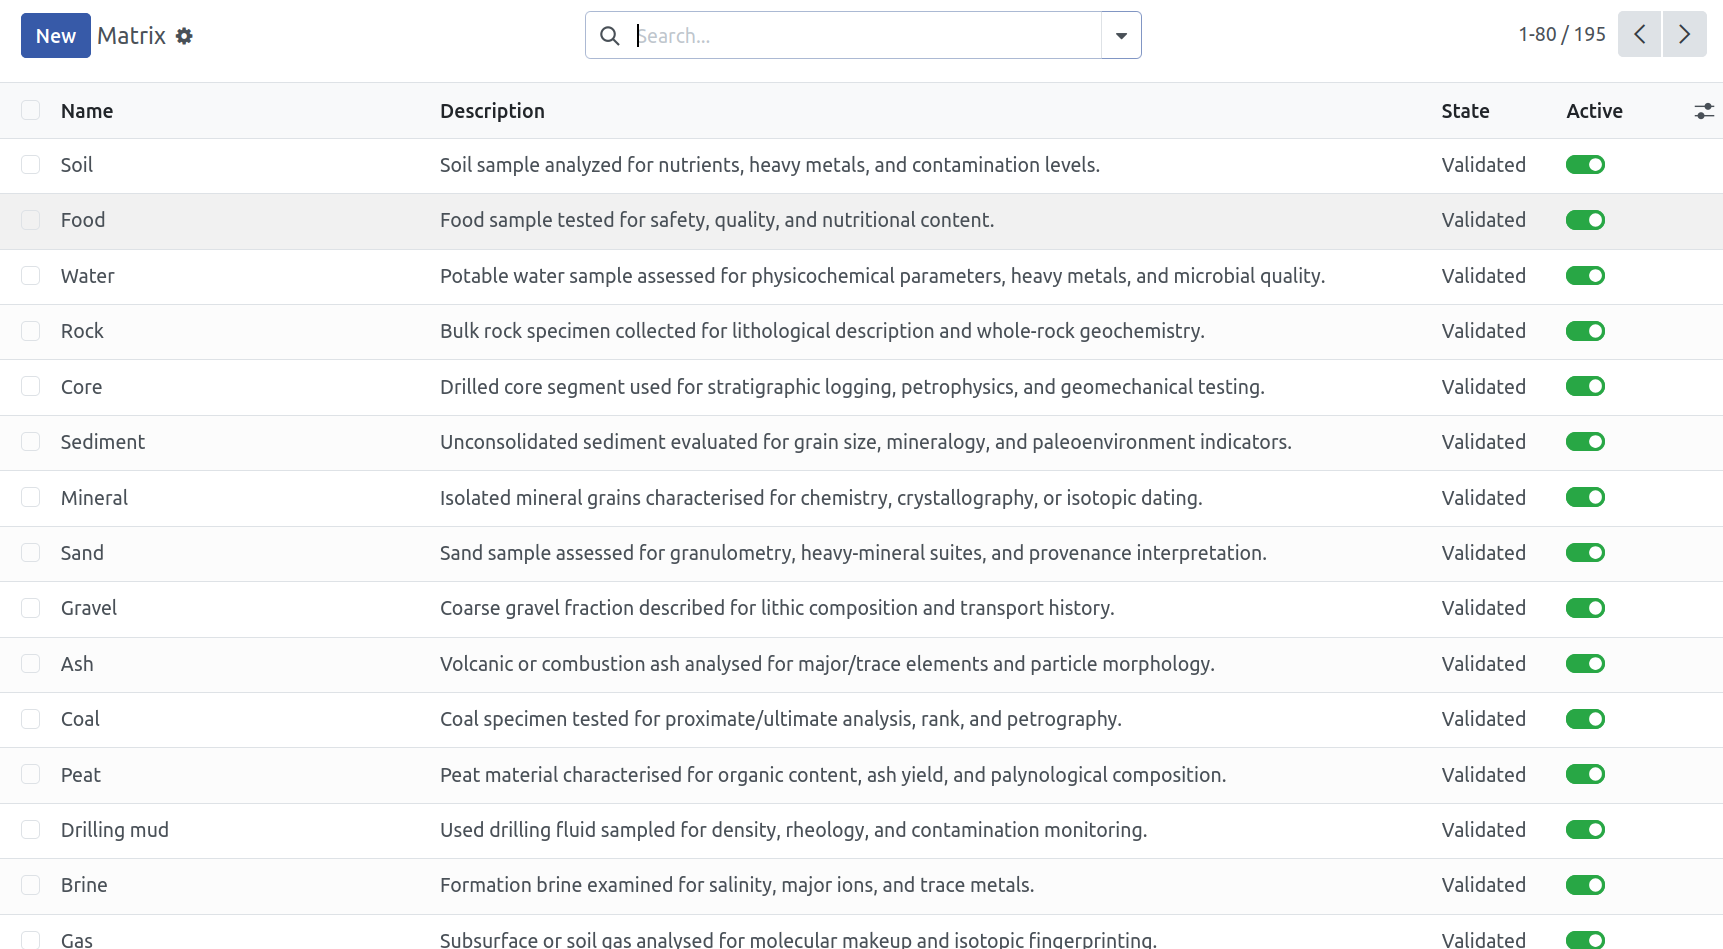Select the checkbox for the Food row

tap(31, 220)
